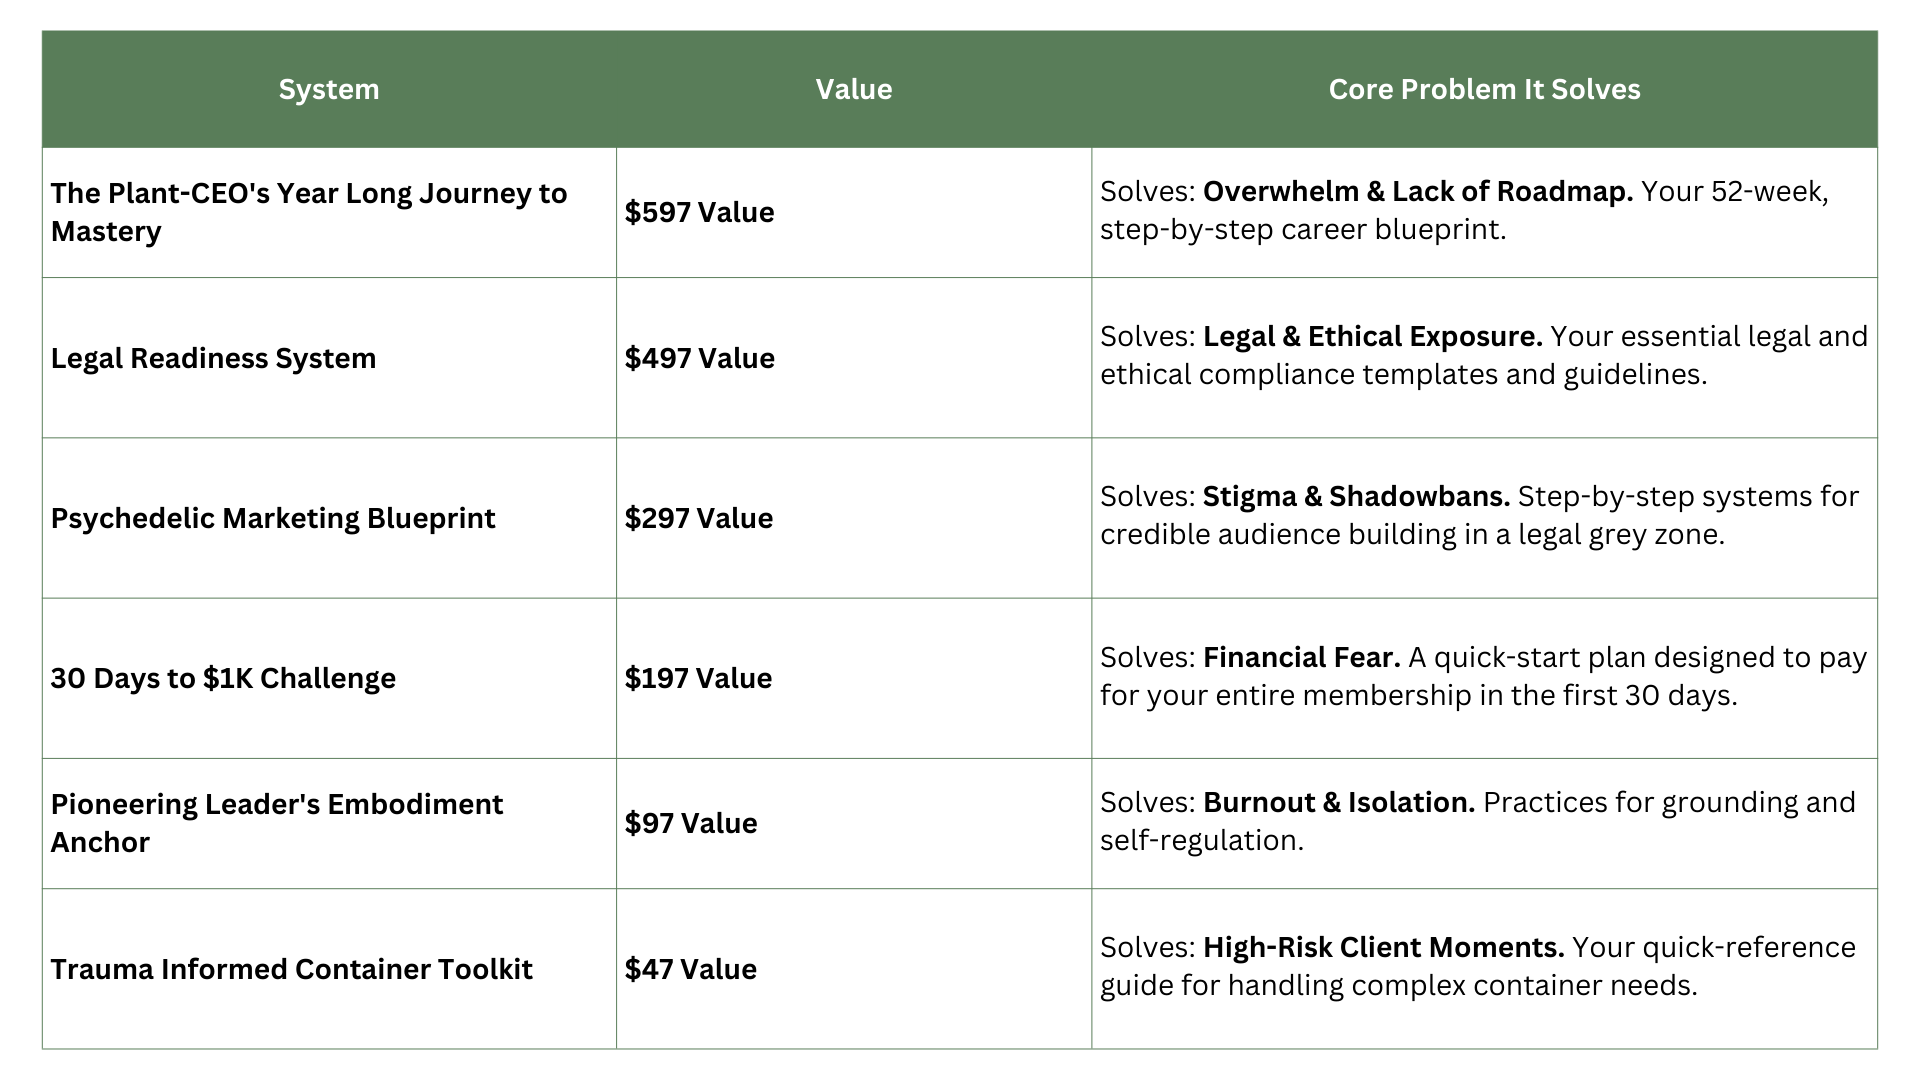Click the Value column header
Image resolution: width=1920 pixels, height=1080 pixels.
tap(853, 90)
